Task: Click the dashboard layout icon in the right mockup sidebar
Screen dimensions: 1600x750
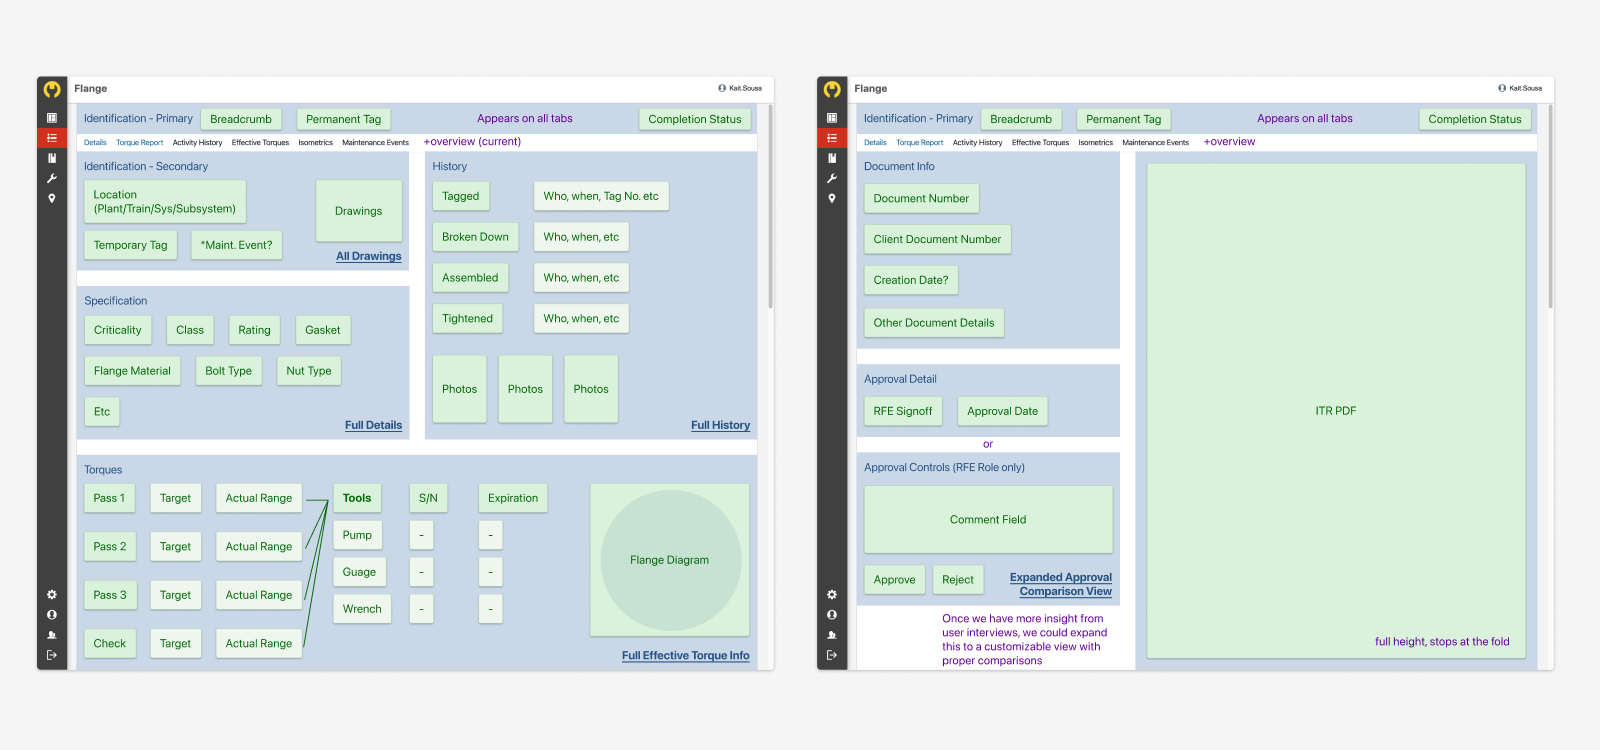Action: (832, 118)
